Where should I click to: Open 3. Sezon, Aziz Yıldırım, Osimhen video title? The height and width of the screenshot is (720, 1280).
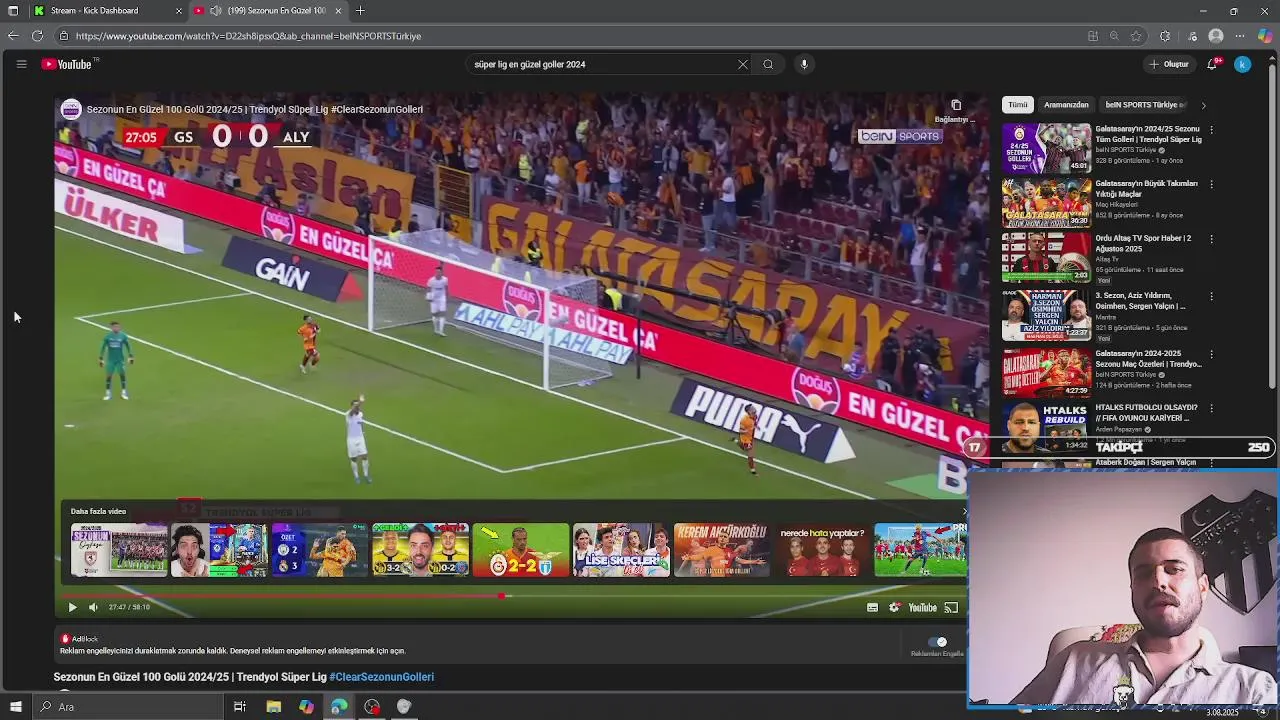point(1140,301)
